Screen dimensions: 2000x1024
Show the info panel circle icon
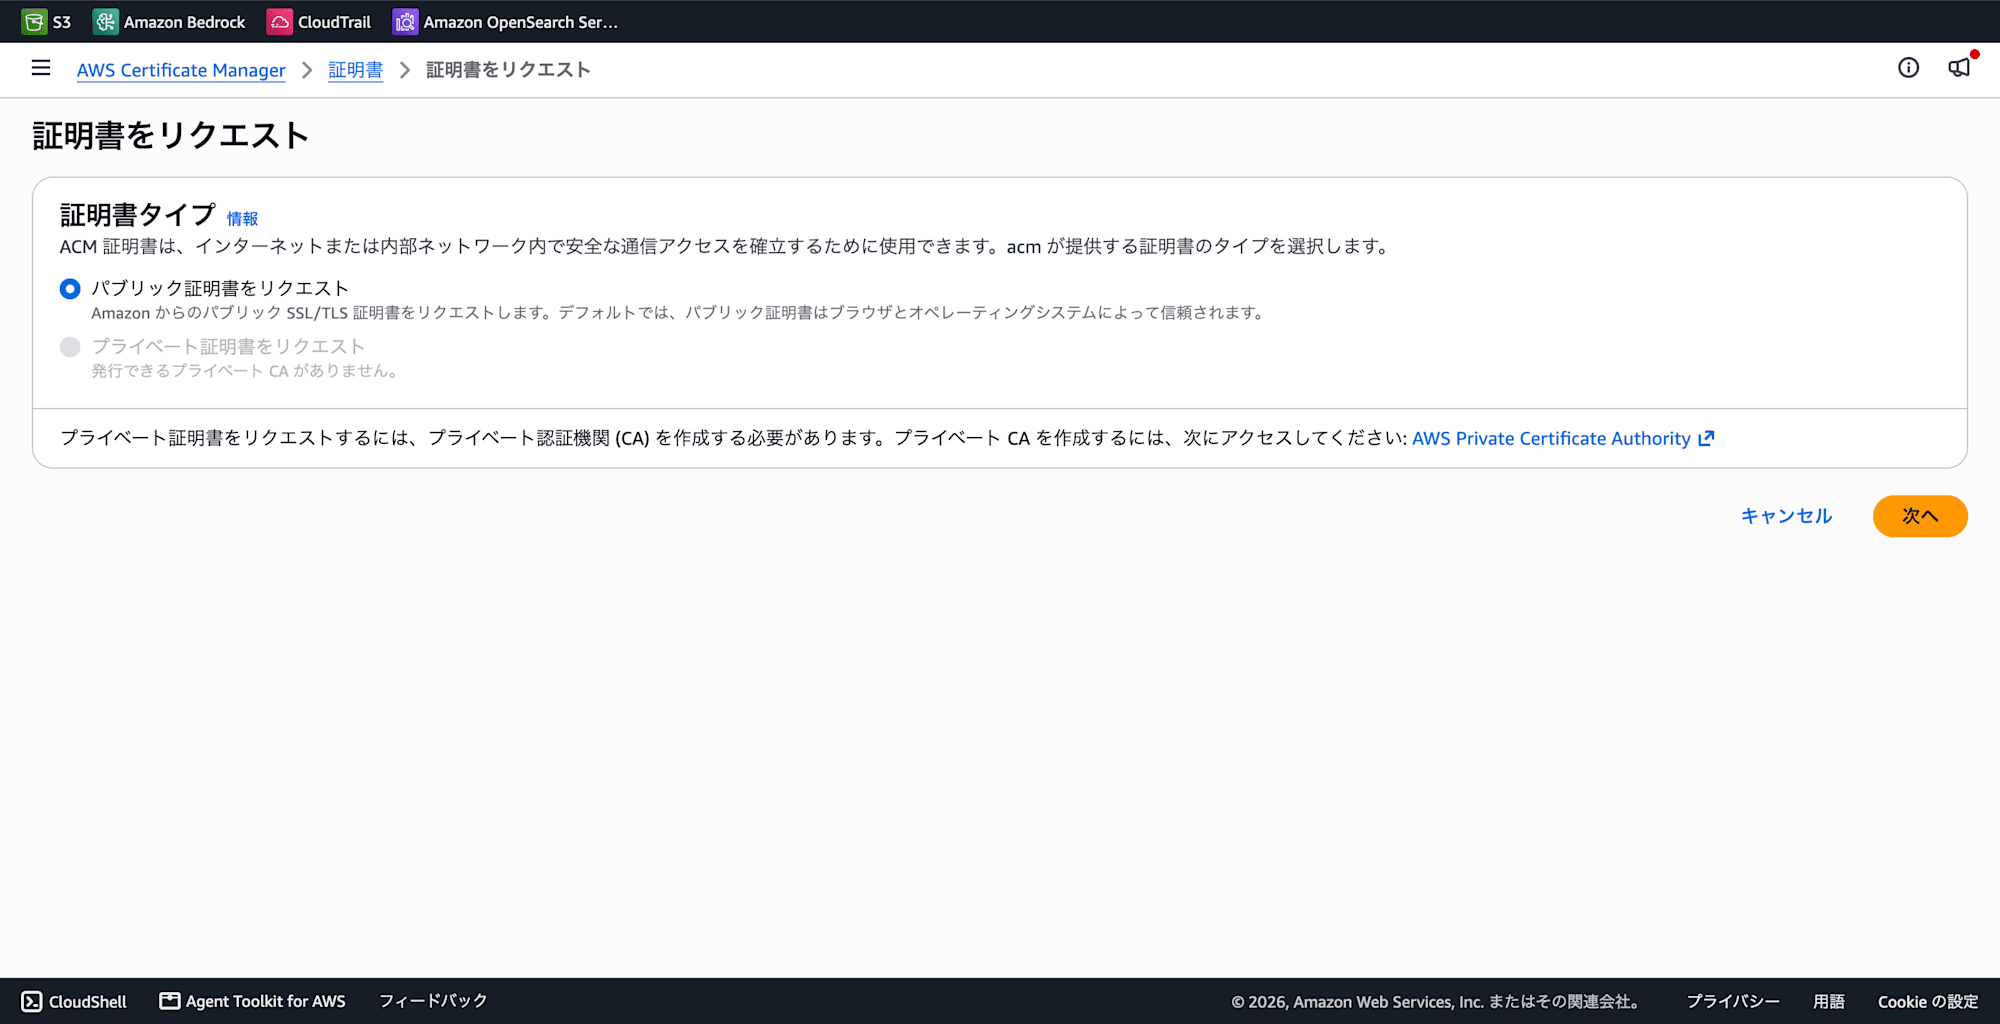click(x=1908, y=68)
